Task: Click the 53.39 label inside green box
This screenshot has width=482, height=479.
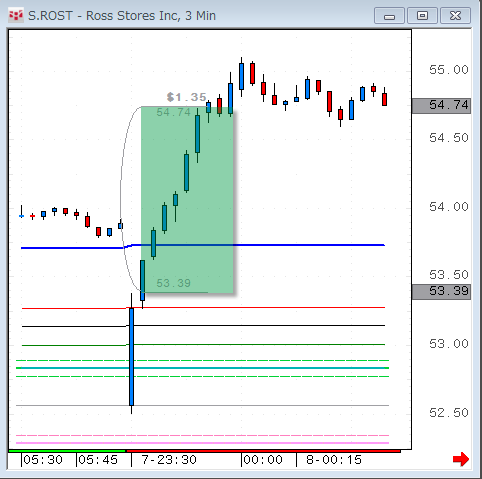Action: [x=174, y=283]
